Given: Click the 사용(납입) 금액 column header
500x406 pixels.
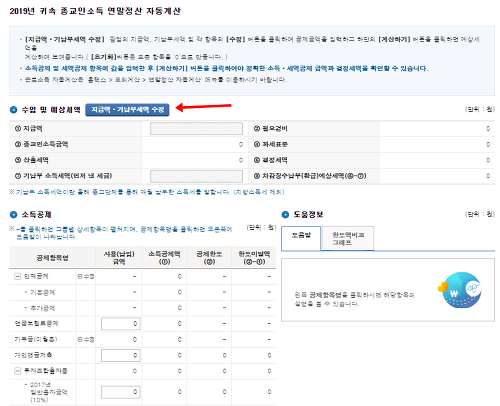Looking at the screenshot, I should (x=119, y=258).
